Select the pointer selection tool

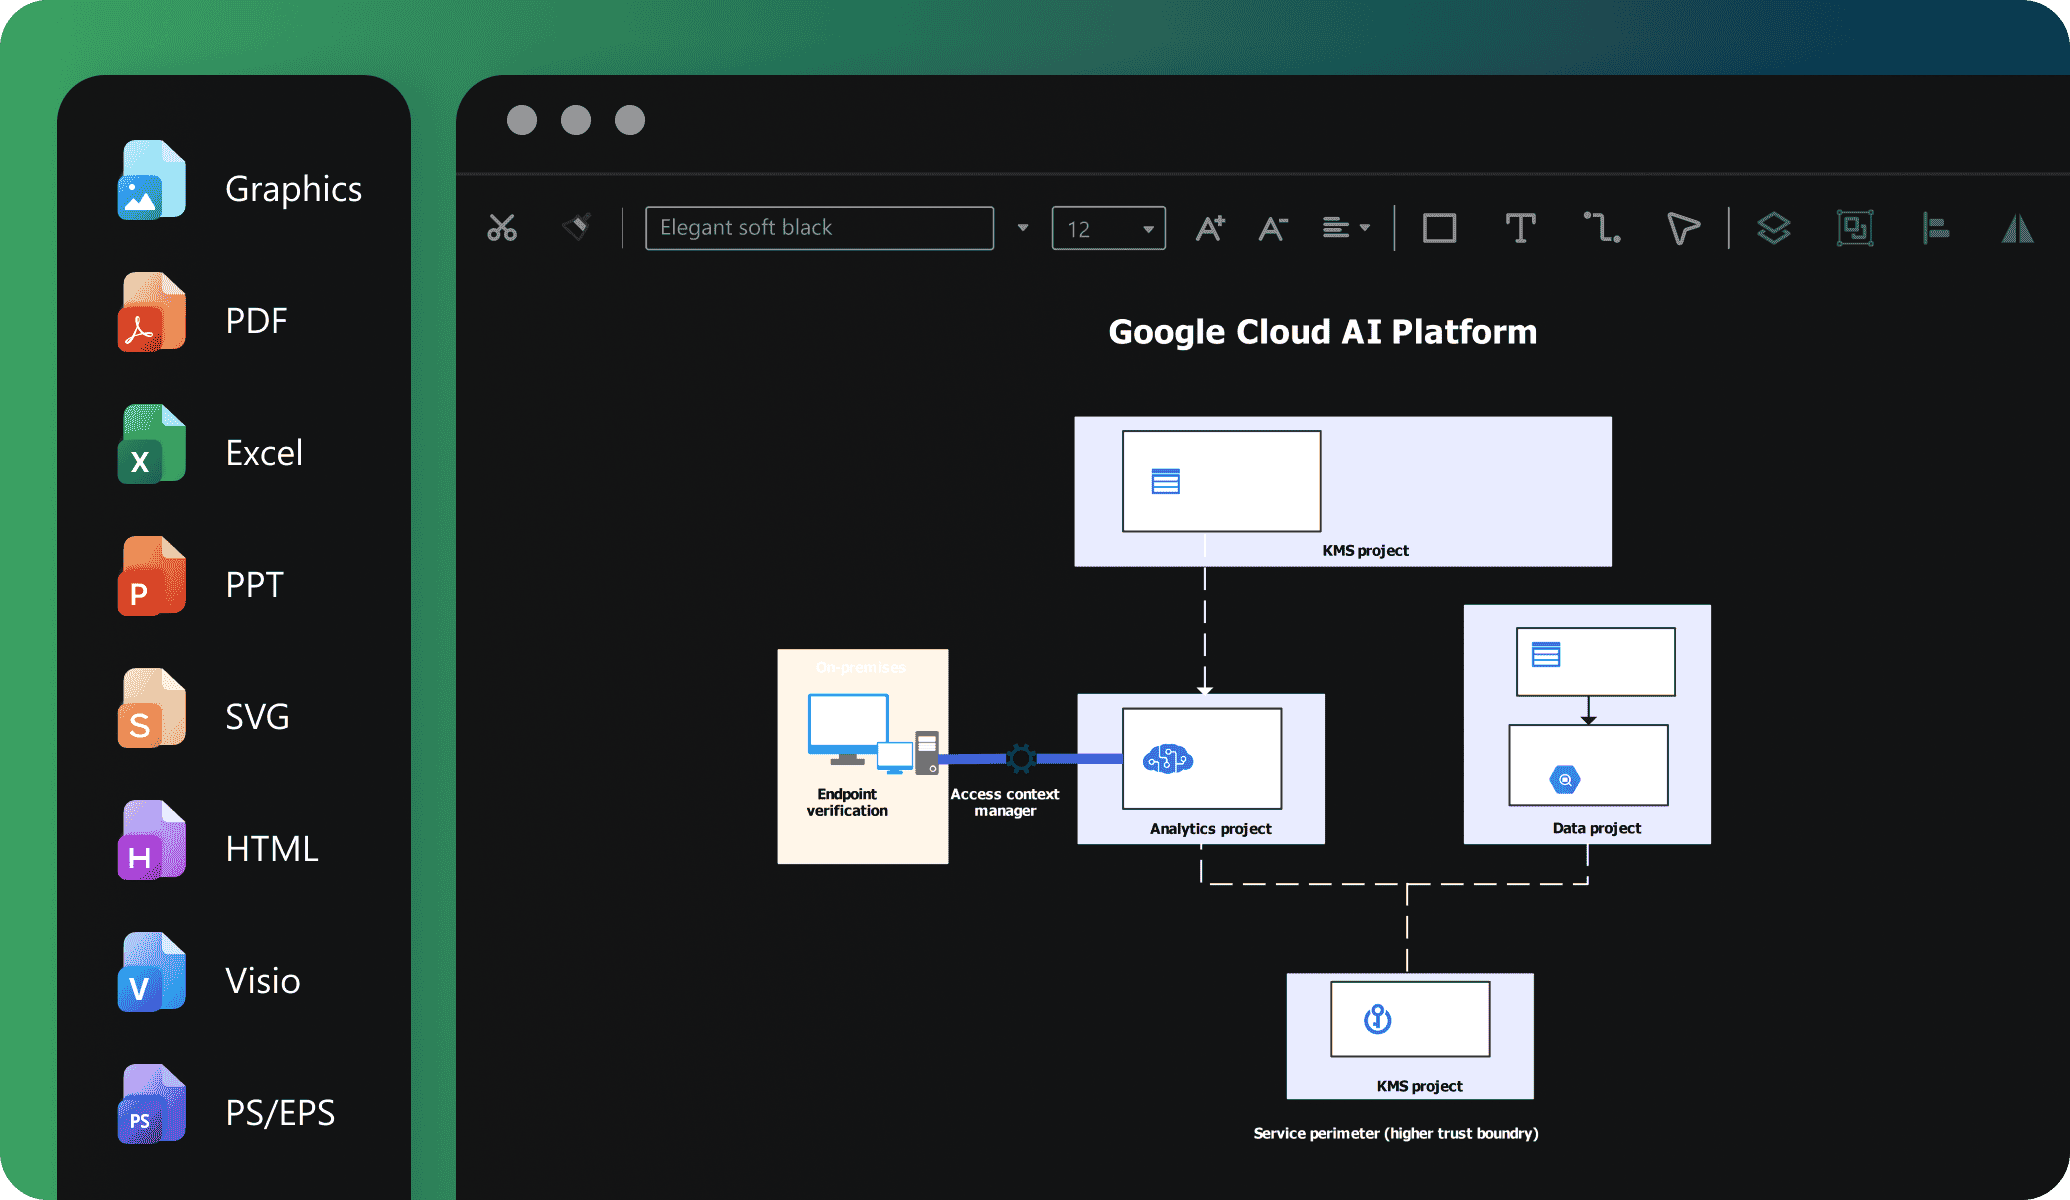tap(1683, 228)
